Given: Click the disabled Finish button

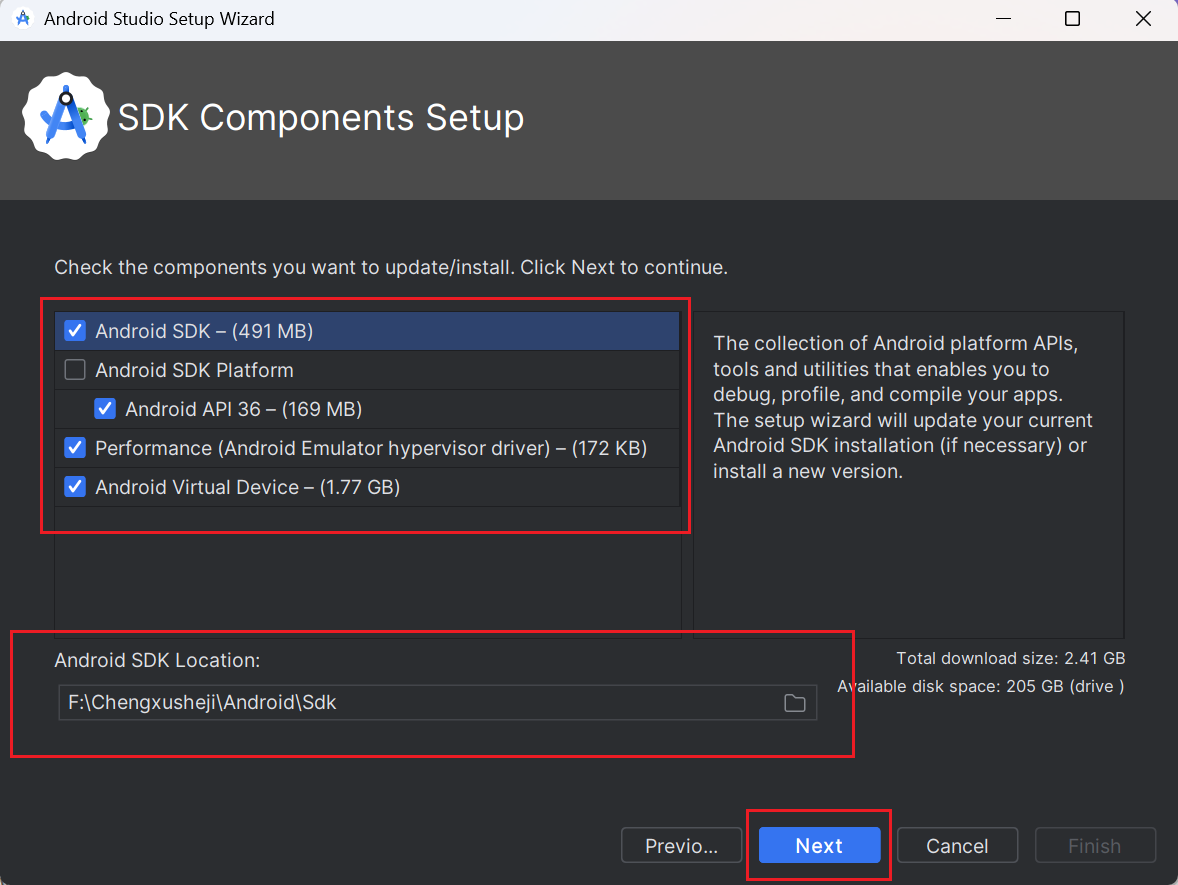Looking at the screenshot, I should [x=1095, y=845].
